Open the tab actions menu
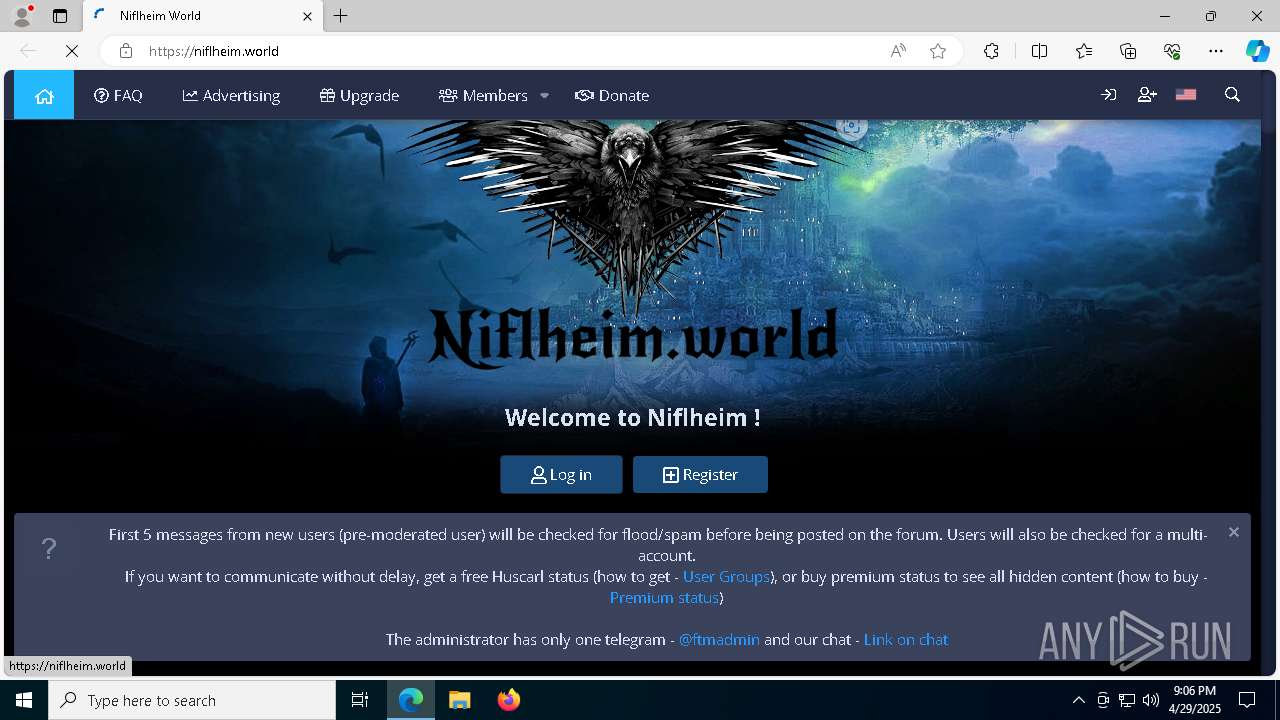The width and height of the screenshot is (1280, 720). coord(60,16)
